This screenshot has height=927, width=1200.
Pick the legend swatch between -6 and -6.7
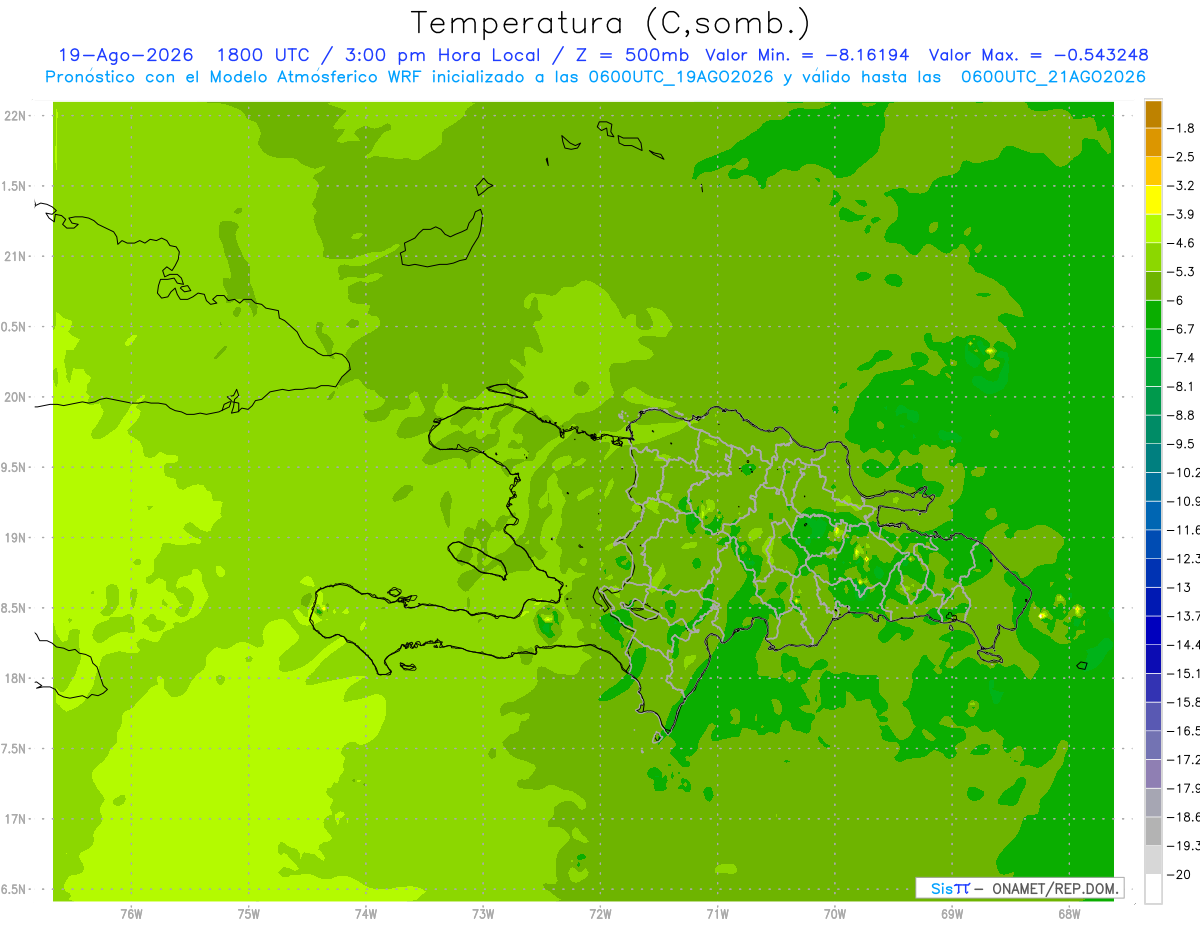[x=1153, y=314]
